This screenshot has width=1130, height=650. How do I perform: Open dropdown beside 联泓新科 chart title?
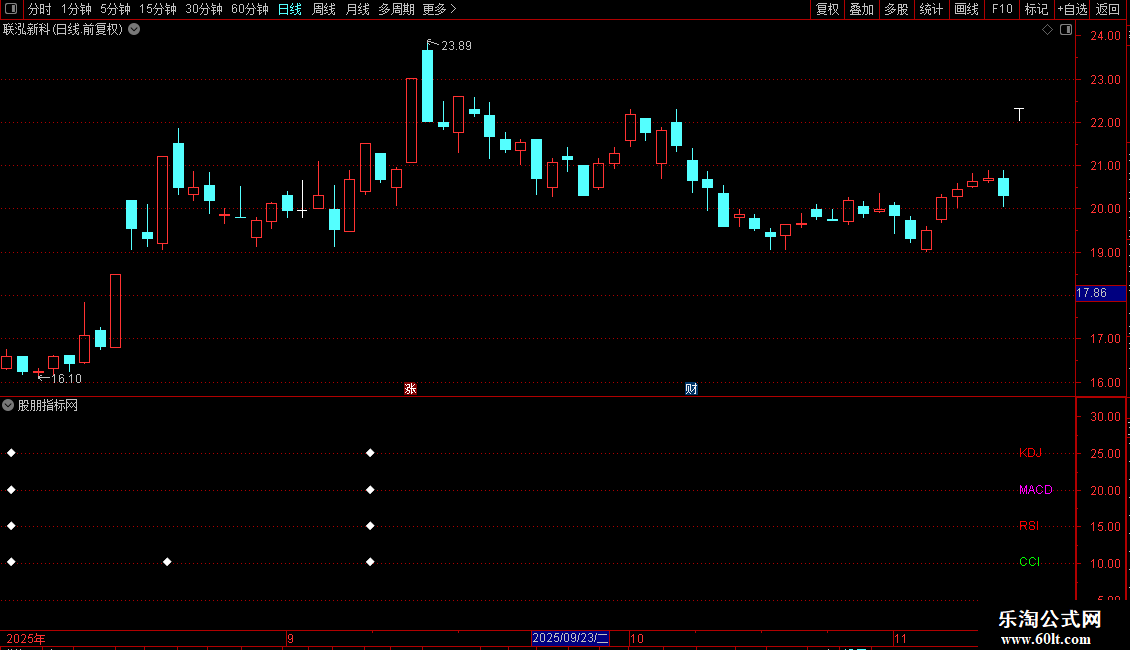pos(134,30)
